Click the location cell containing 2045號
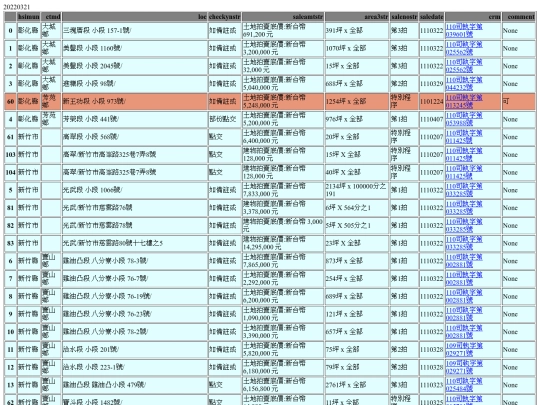540x405 pixels. coord(135,66)
